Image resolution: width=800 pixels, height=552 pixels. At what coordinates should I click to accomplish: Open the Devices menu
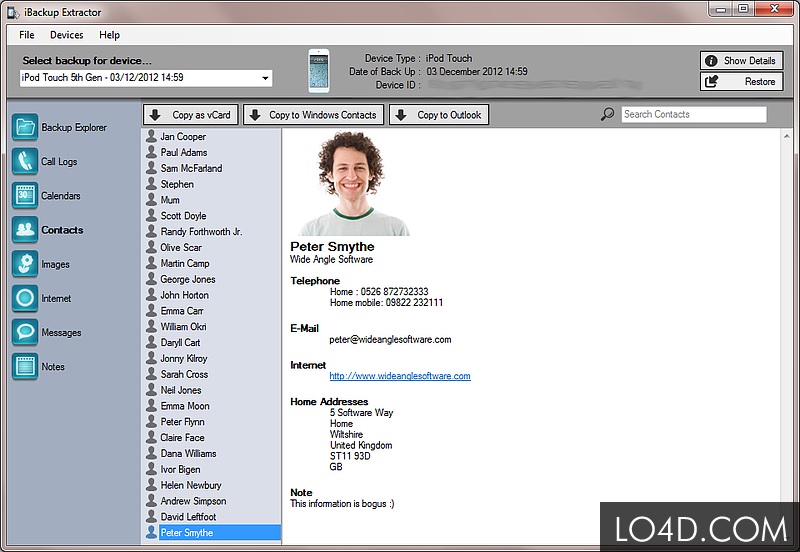click(x=66, y=35)
